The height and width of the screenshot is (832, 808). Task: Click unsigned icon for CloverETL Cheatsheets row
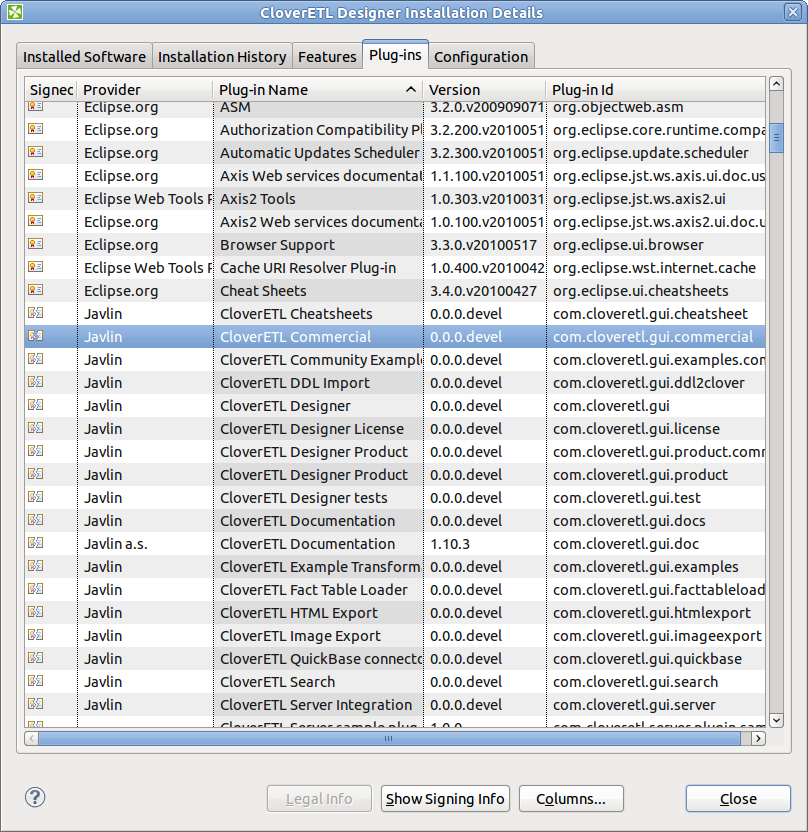point(36,313)
